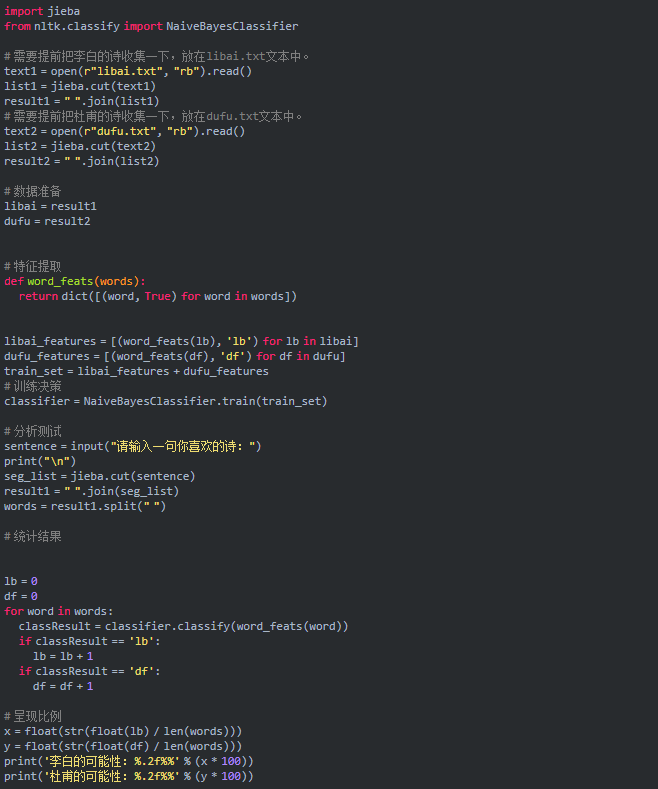
Task: Place cursor on the "# 统计结果" comment
Action: pyautogui.click(x=33, y=536)
